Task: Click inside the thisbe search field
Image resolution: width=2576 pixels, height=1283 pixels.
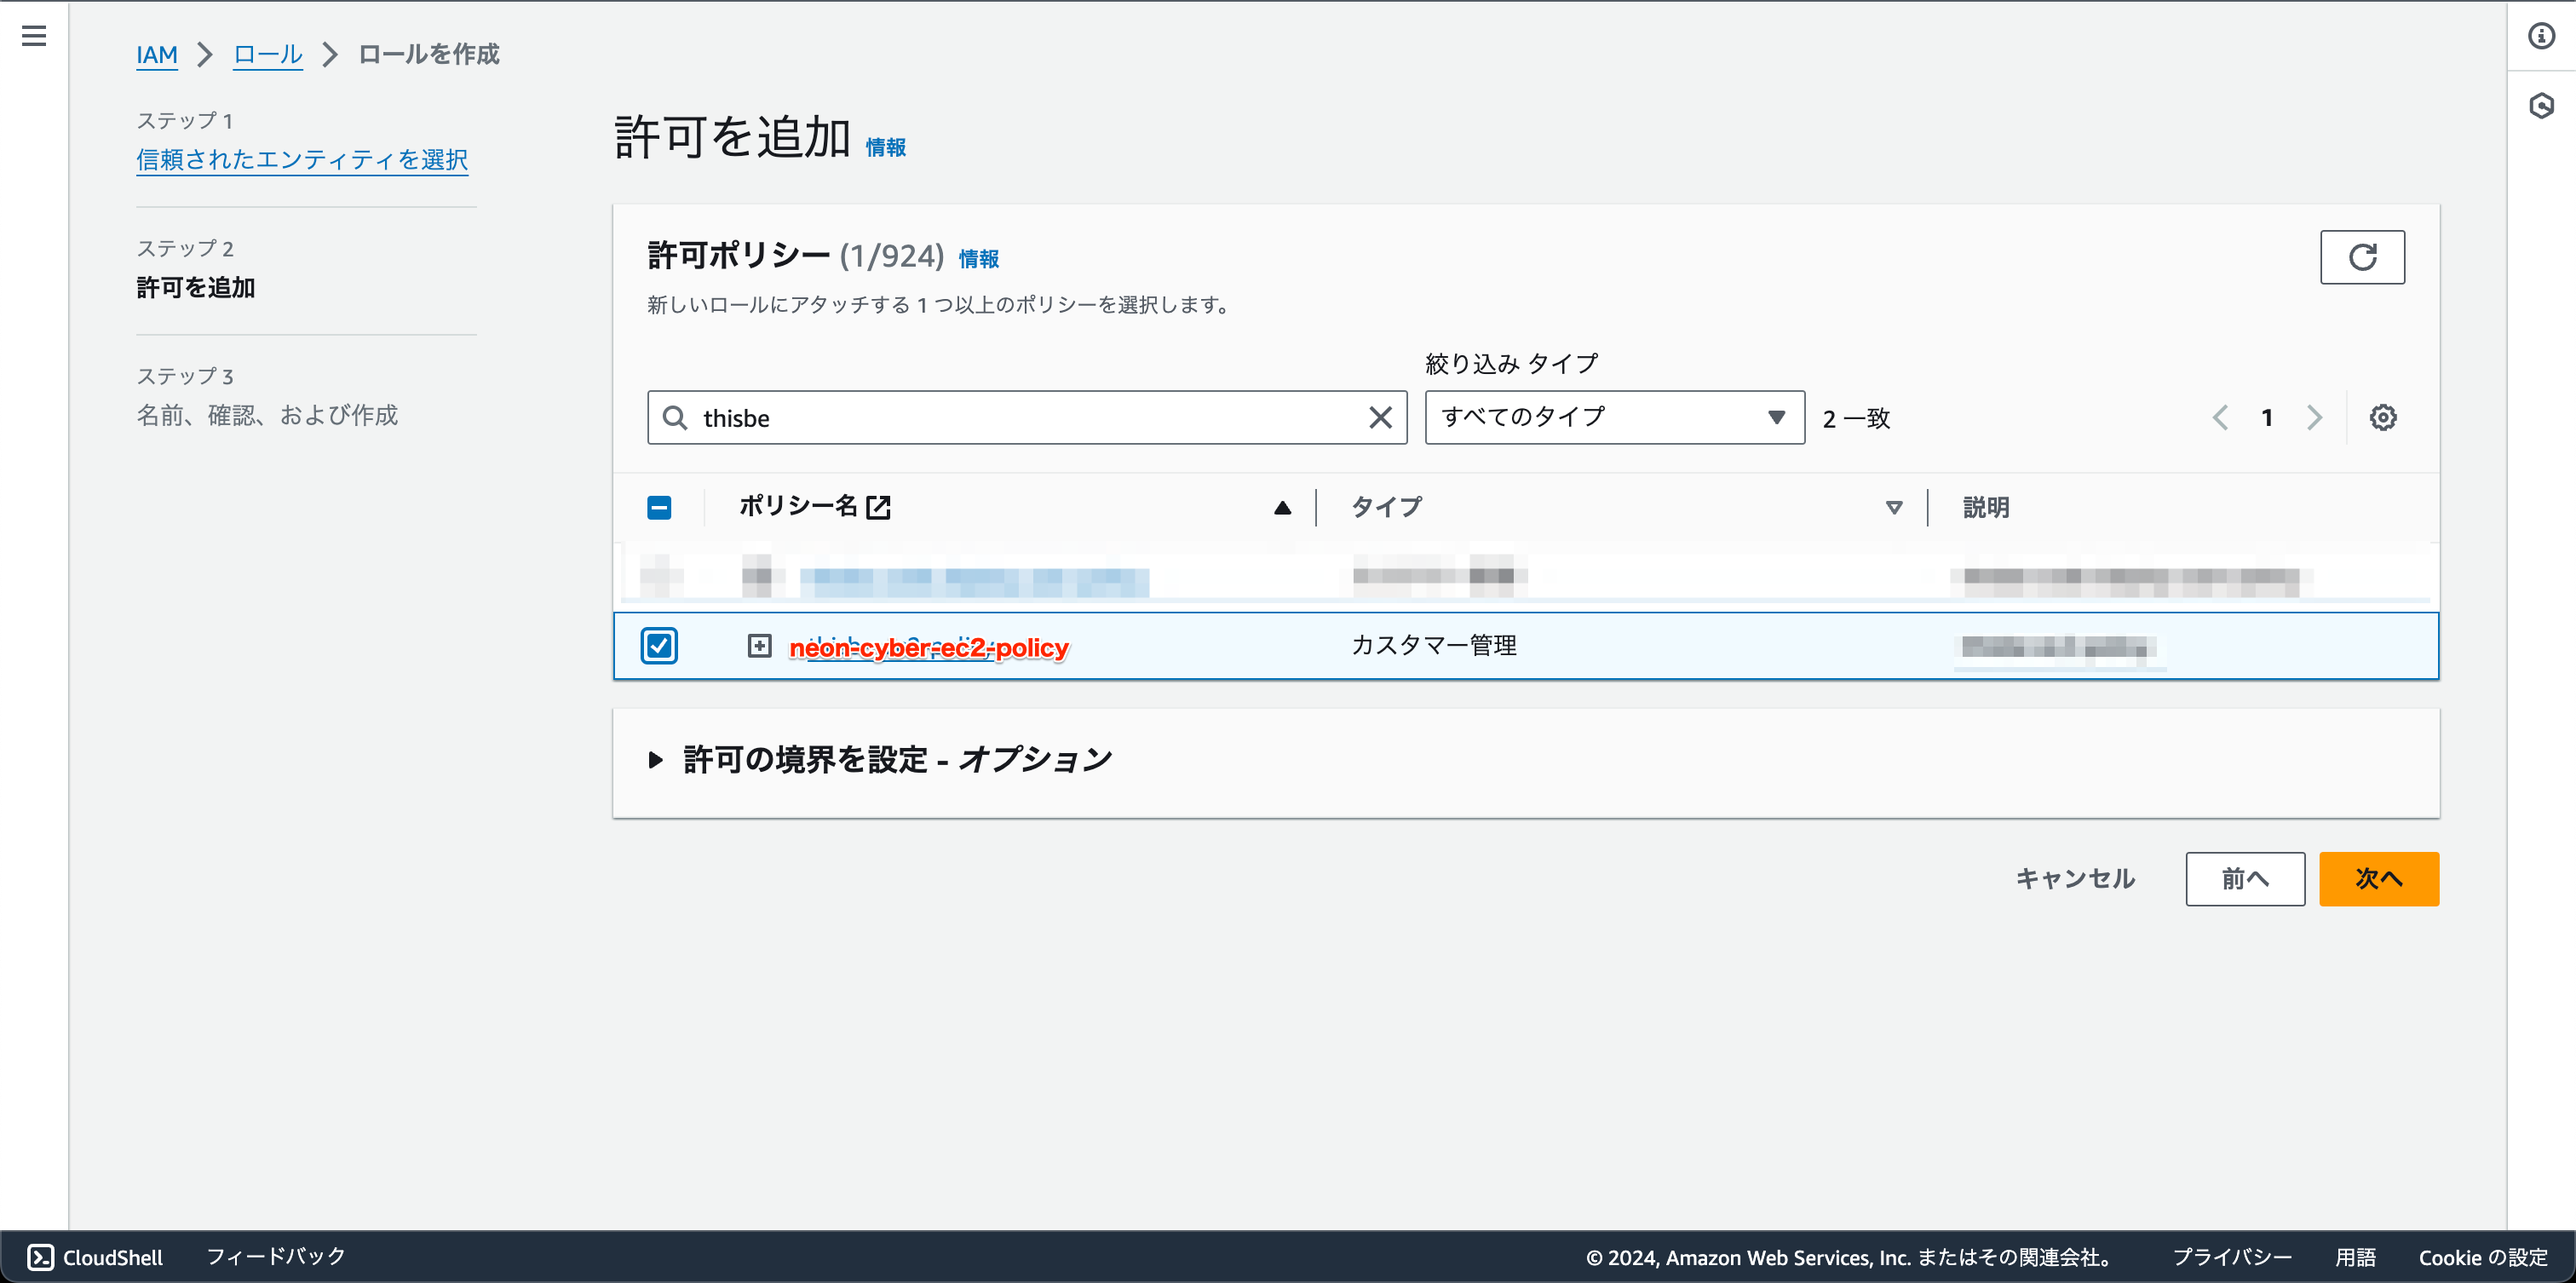Action: click(1000, 417)
